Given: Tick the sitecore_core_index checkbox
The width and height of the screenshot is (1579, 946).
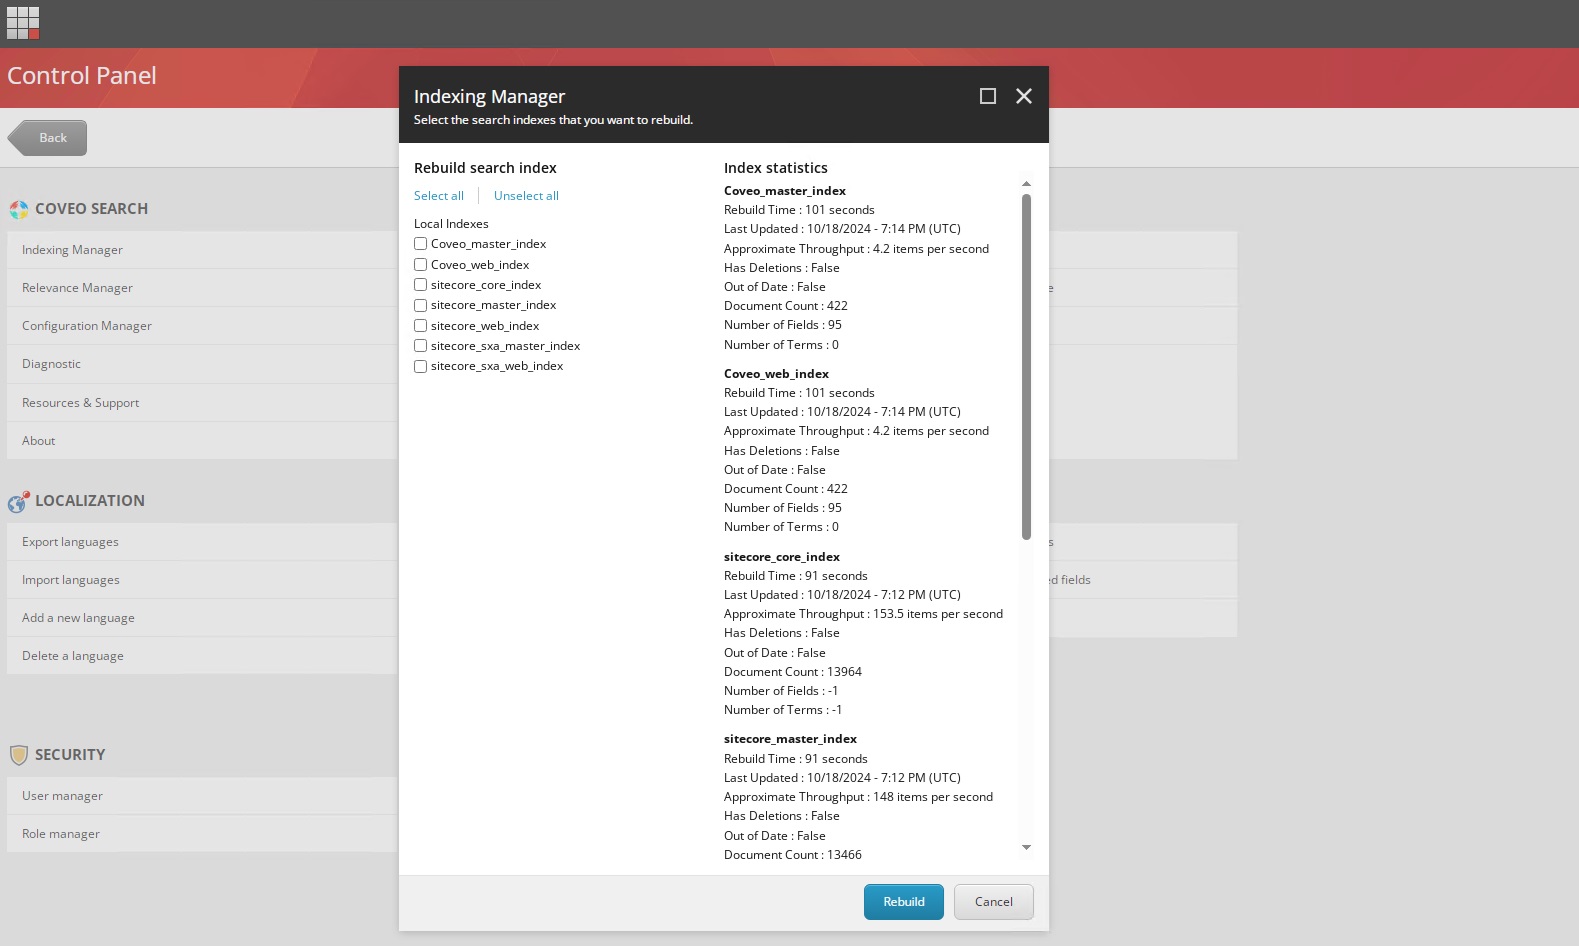Looking at the screenshot, I should [421, 285].
